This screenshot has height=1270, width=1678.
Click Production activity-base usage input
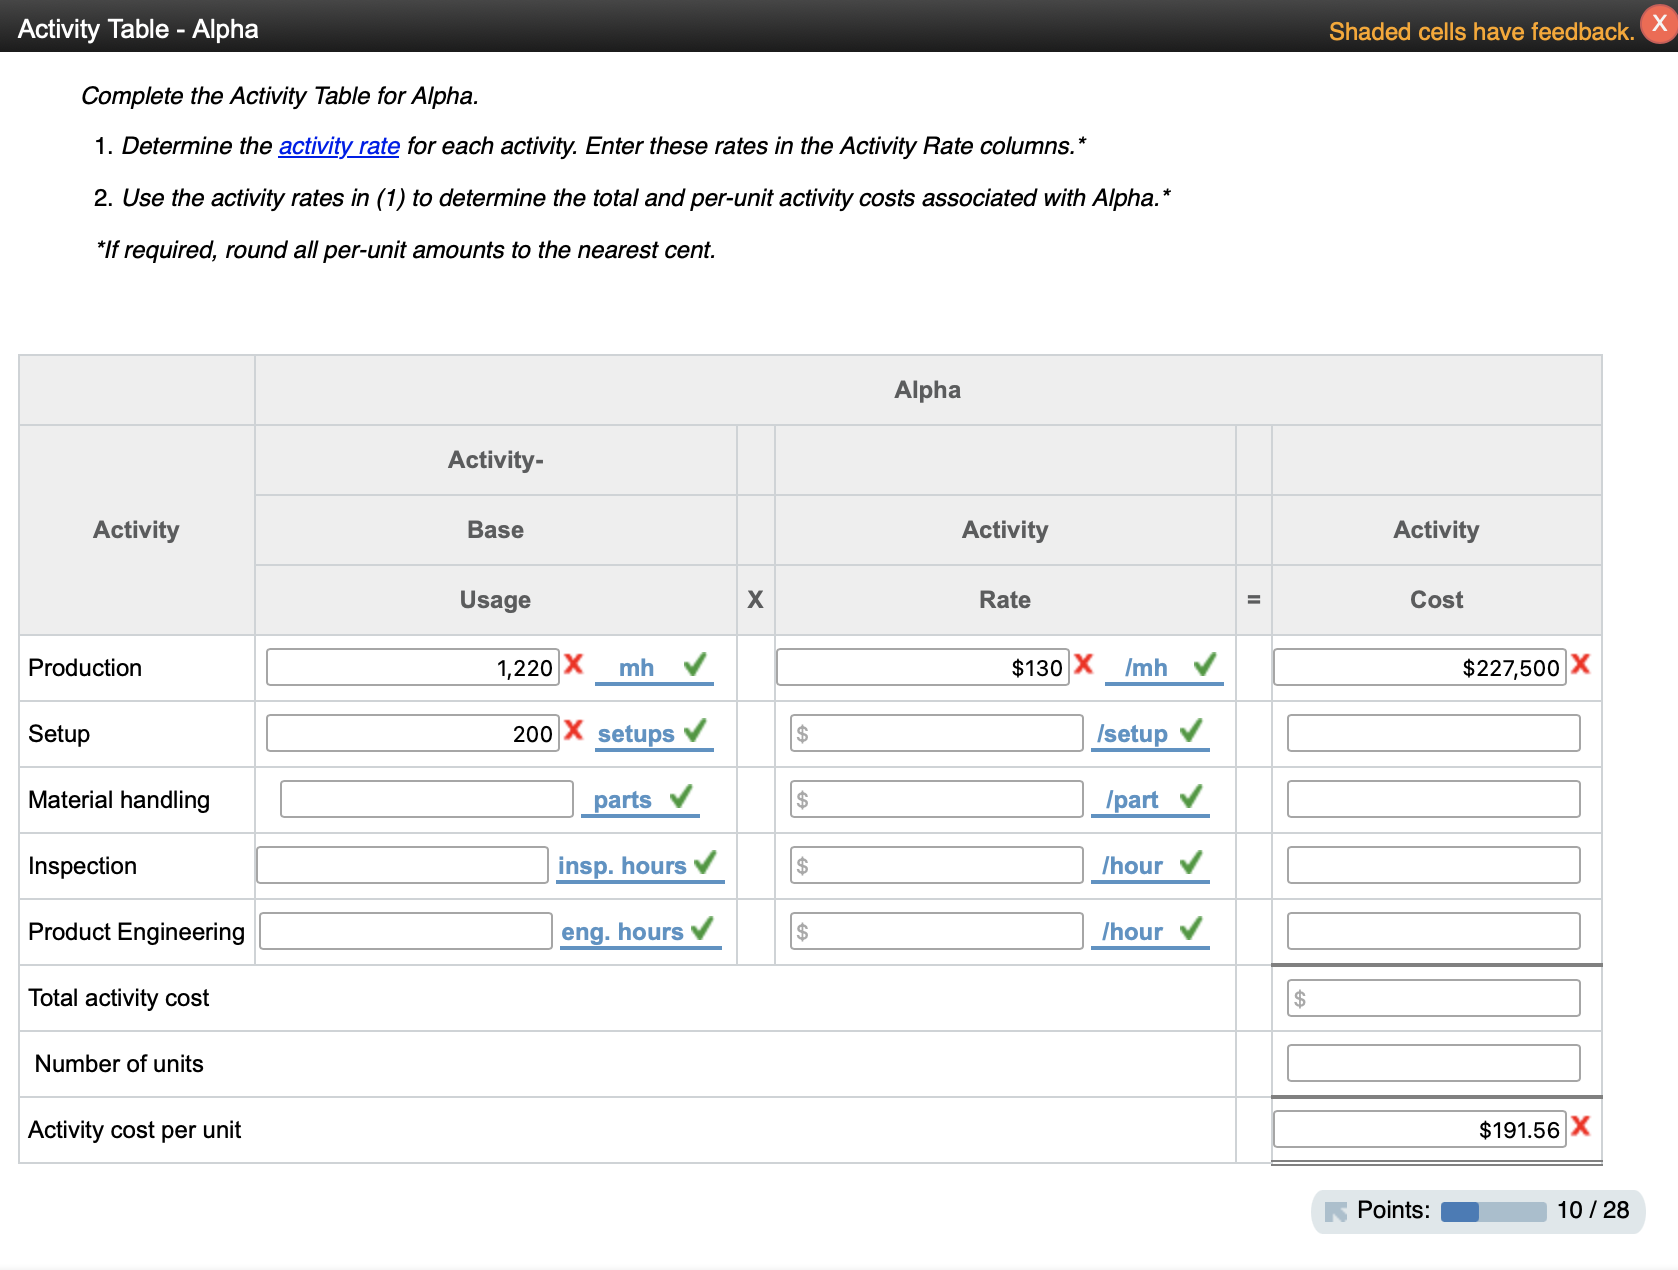click(x=412, y=667)
